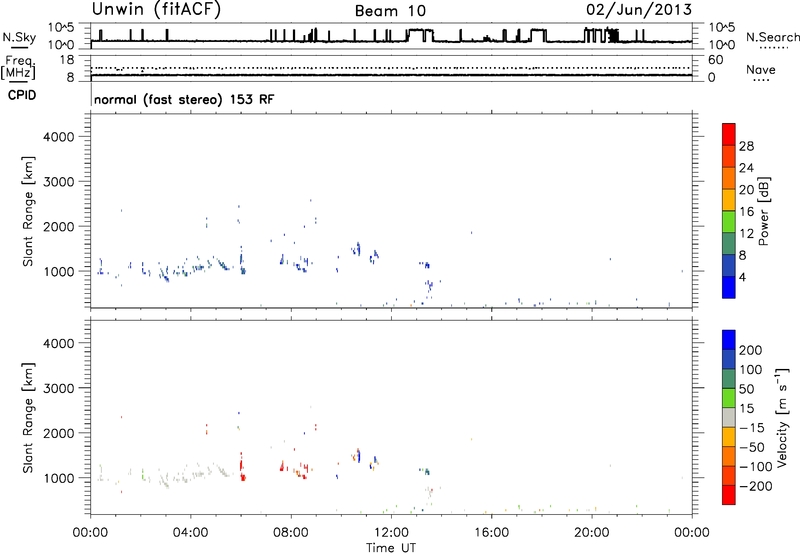Viewport: 800px width, 554px height.
Task: Pick the green Velocity segment between 15 and 50
Action: click(x=729, y=398)
